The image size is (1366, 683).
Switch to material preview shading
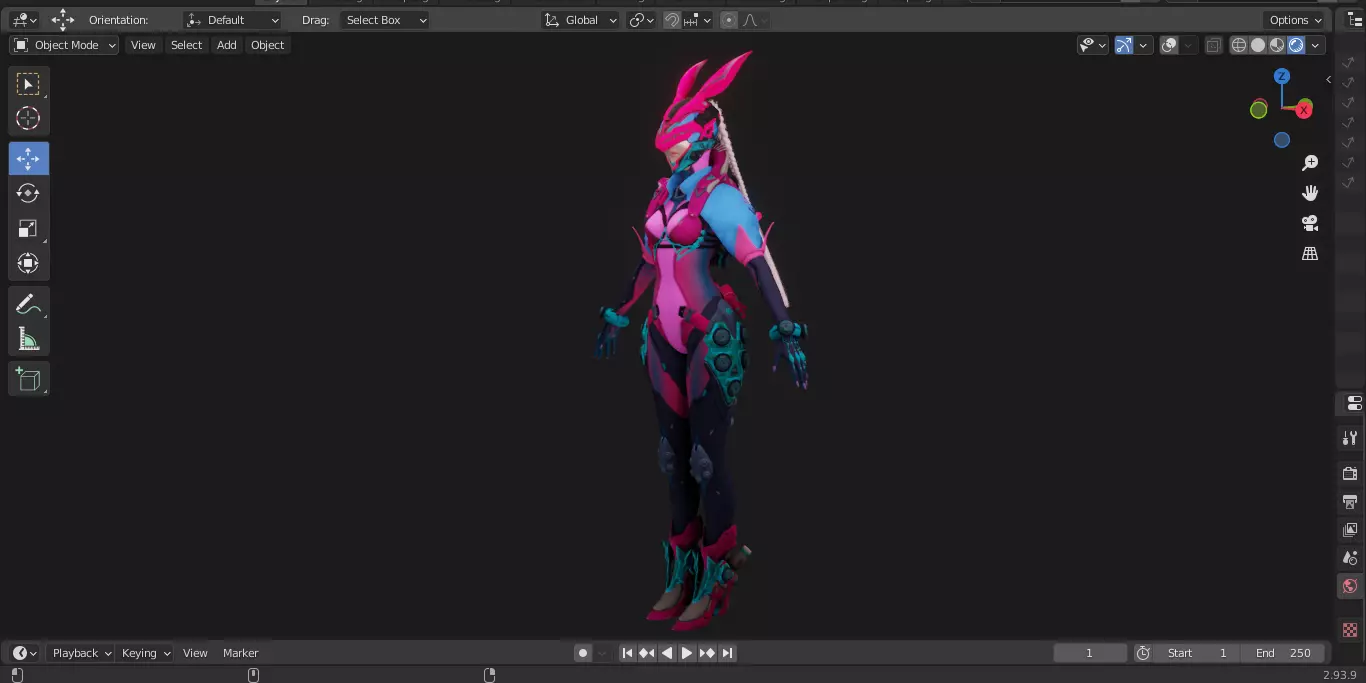tap(1277, 45)
